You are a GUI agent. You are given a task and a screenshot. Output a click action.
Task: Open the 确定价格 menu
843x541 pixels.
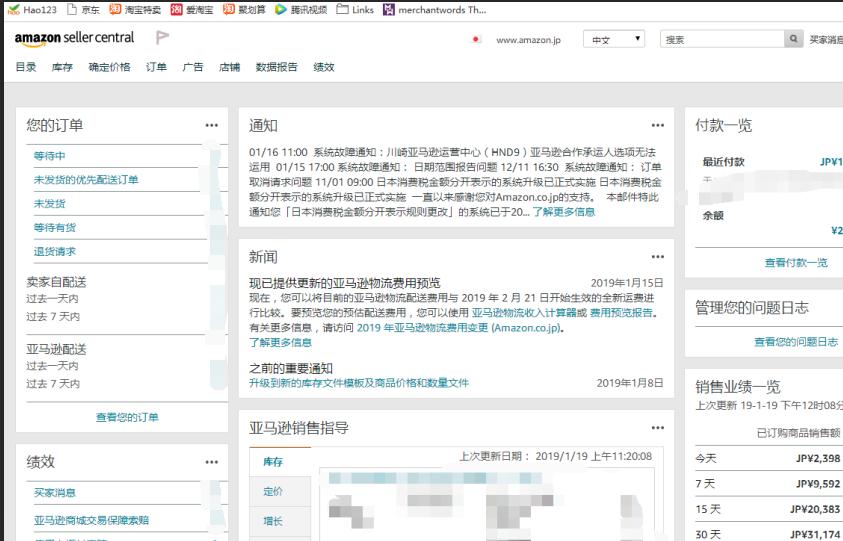tap(109, 67)
